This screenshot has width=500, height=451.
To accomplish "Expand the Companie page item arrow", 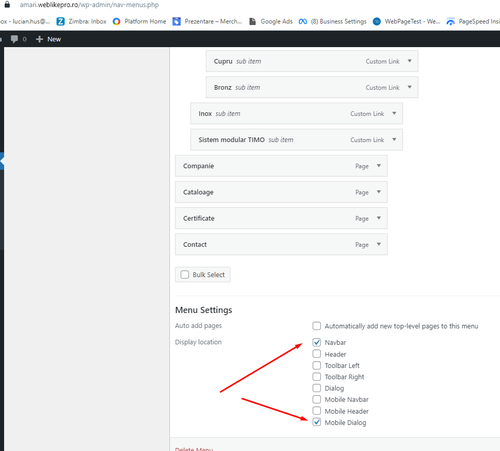I will point(379,166).
